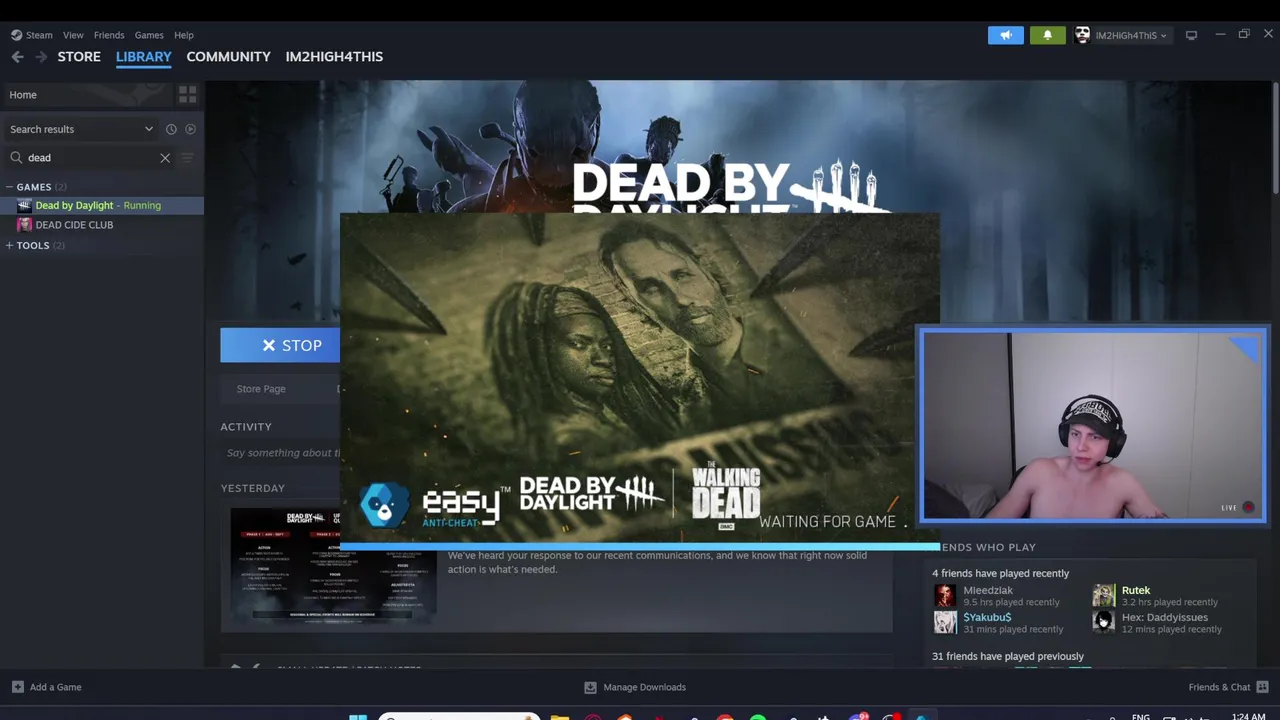Open the View menu
Image resolution: width=1280 pixels, height=720 pixels.
click(x=73, y=35)
